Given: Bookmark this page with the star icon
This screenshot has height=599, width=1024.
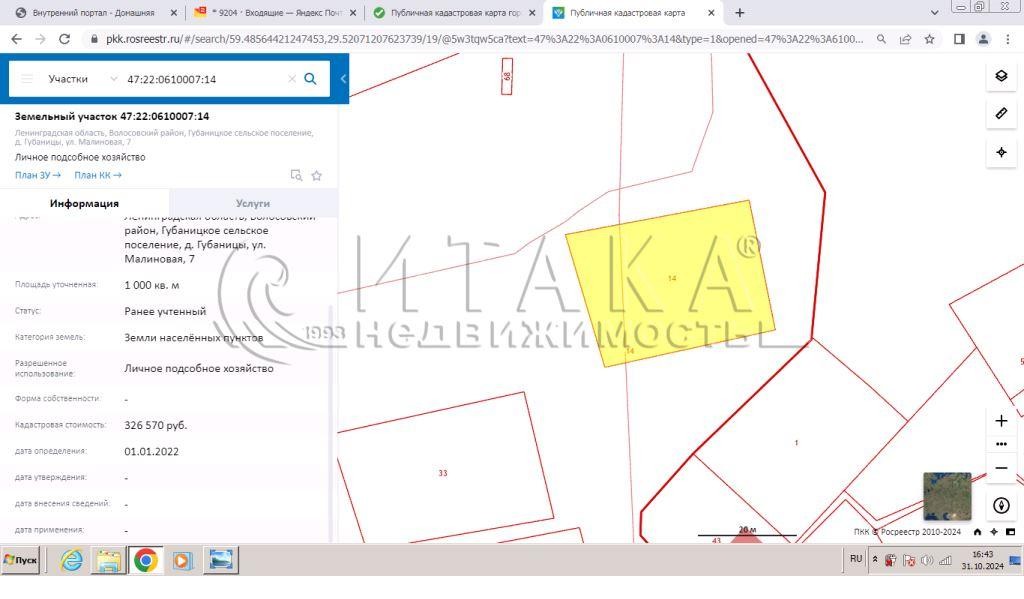Looking at the screenshot, I should click(929, 39).
